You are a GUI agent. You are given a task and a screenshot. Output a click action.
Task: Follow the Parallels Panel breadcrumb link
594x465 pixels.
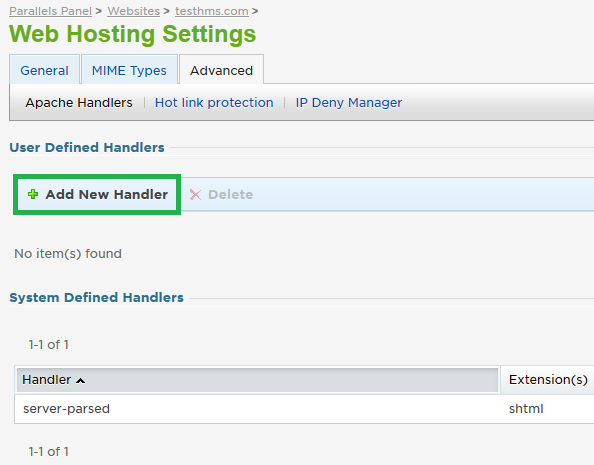(50, 11)
